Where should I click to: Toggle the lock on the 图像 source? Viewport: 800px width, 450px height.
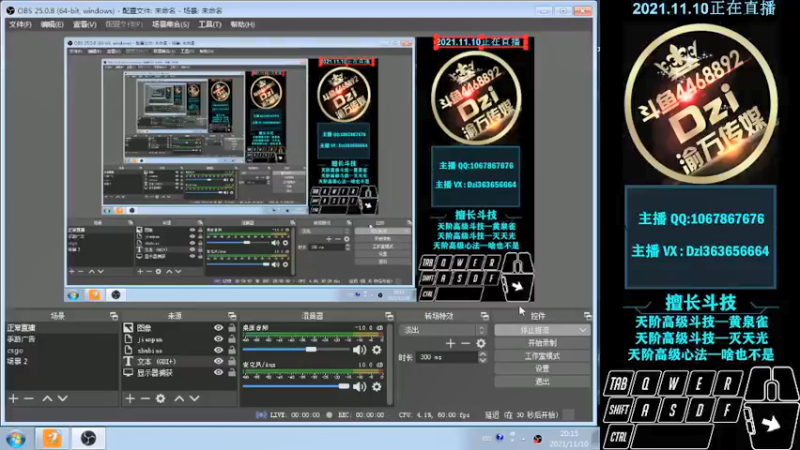click(x=232, y=328)
